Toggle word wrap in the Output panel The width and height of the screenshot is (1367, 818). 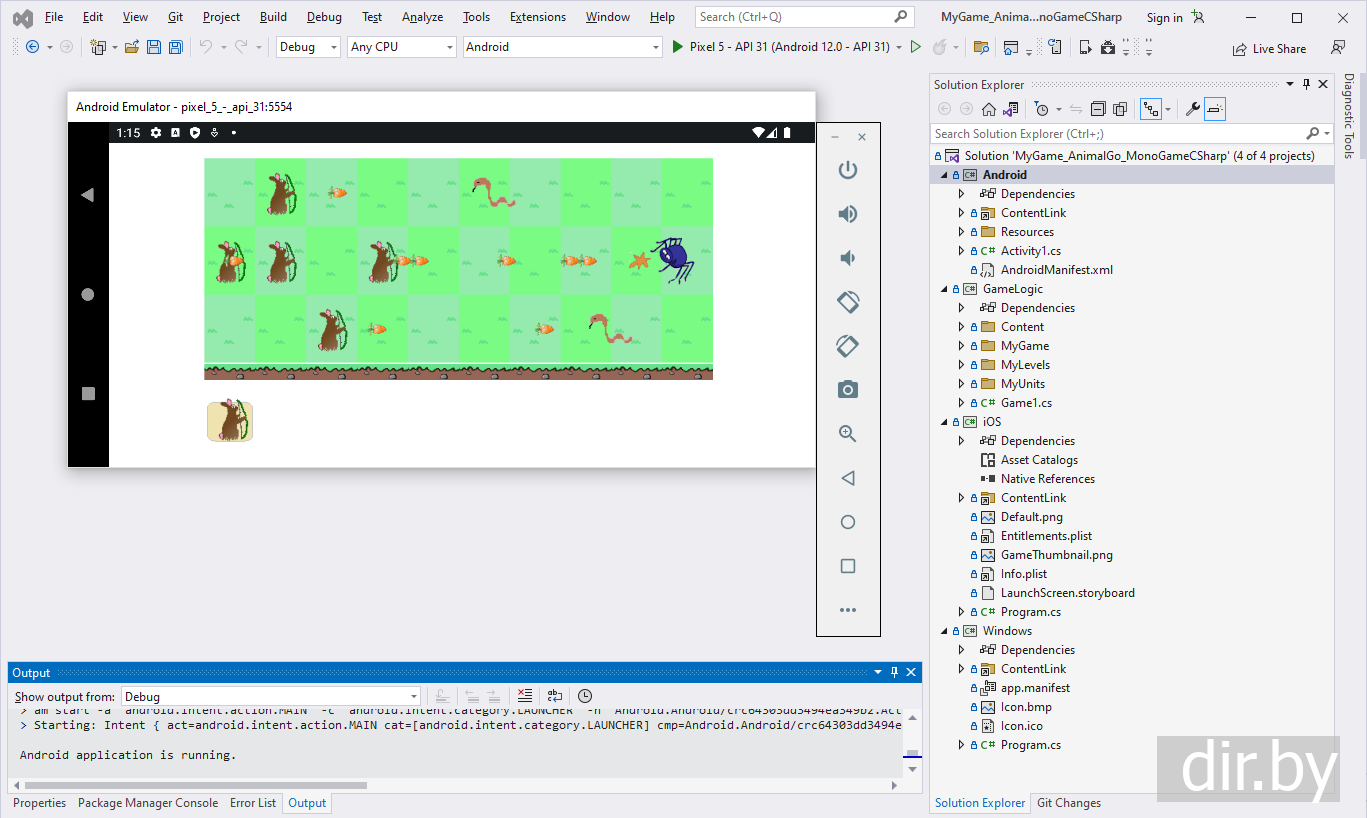coord(555,696)
